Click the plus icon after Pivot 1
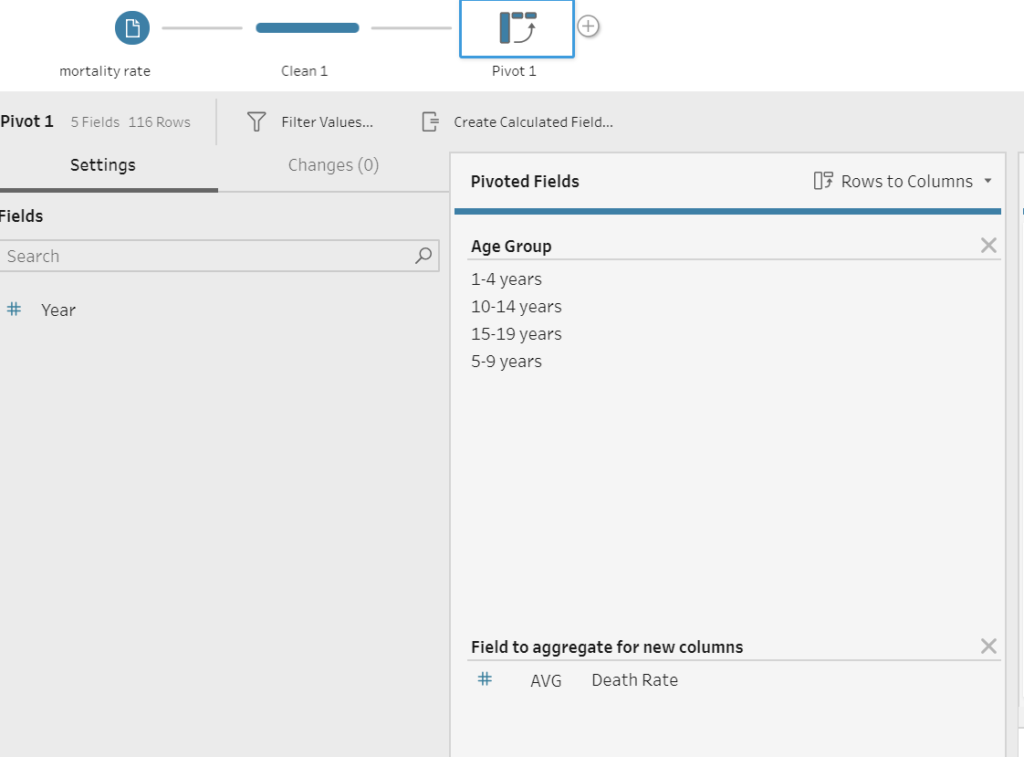The height and width of the screenshot is (757, 1024). [589, 27]
